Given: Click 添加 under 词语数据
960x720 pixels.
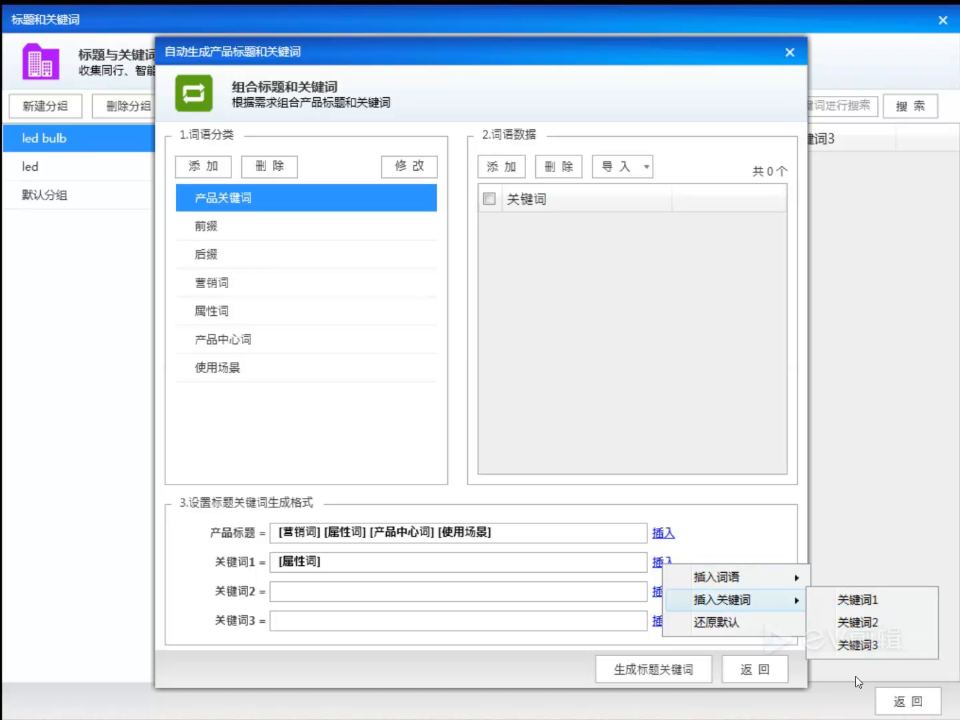Looking at the screenshot, I should pyautogui.click(x=501, y=167).
